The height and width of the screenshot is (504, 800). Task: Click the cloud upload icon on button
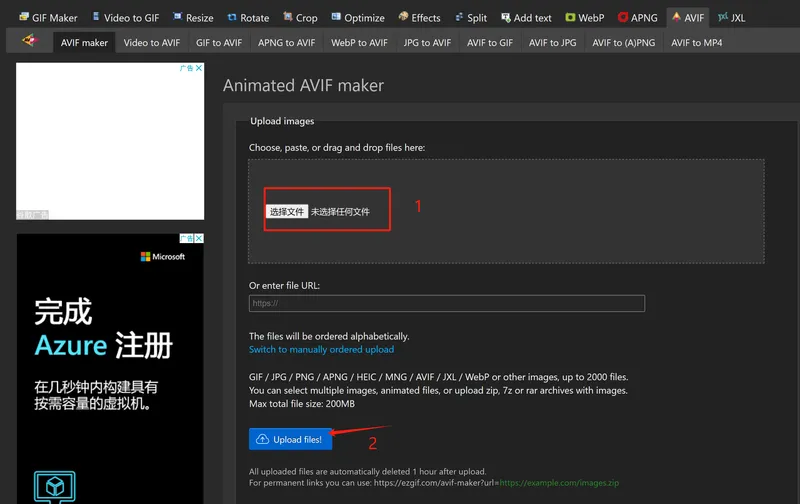coord(262,439)
